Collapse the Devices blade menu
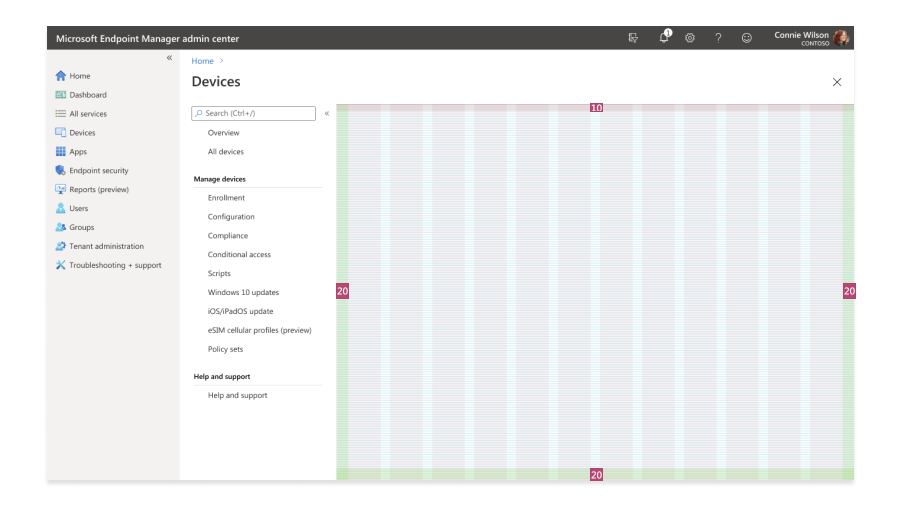 tap(327, 114)
